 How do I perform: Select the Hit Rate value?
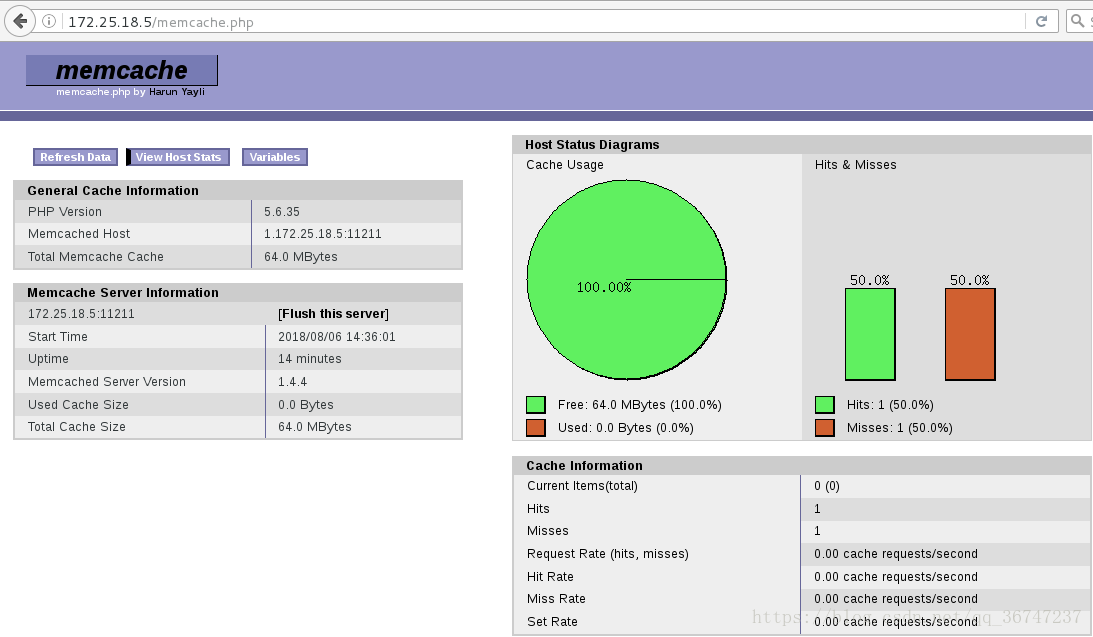pos(896,576)
